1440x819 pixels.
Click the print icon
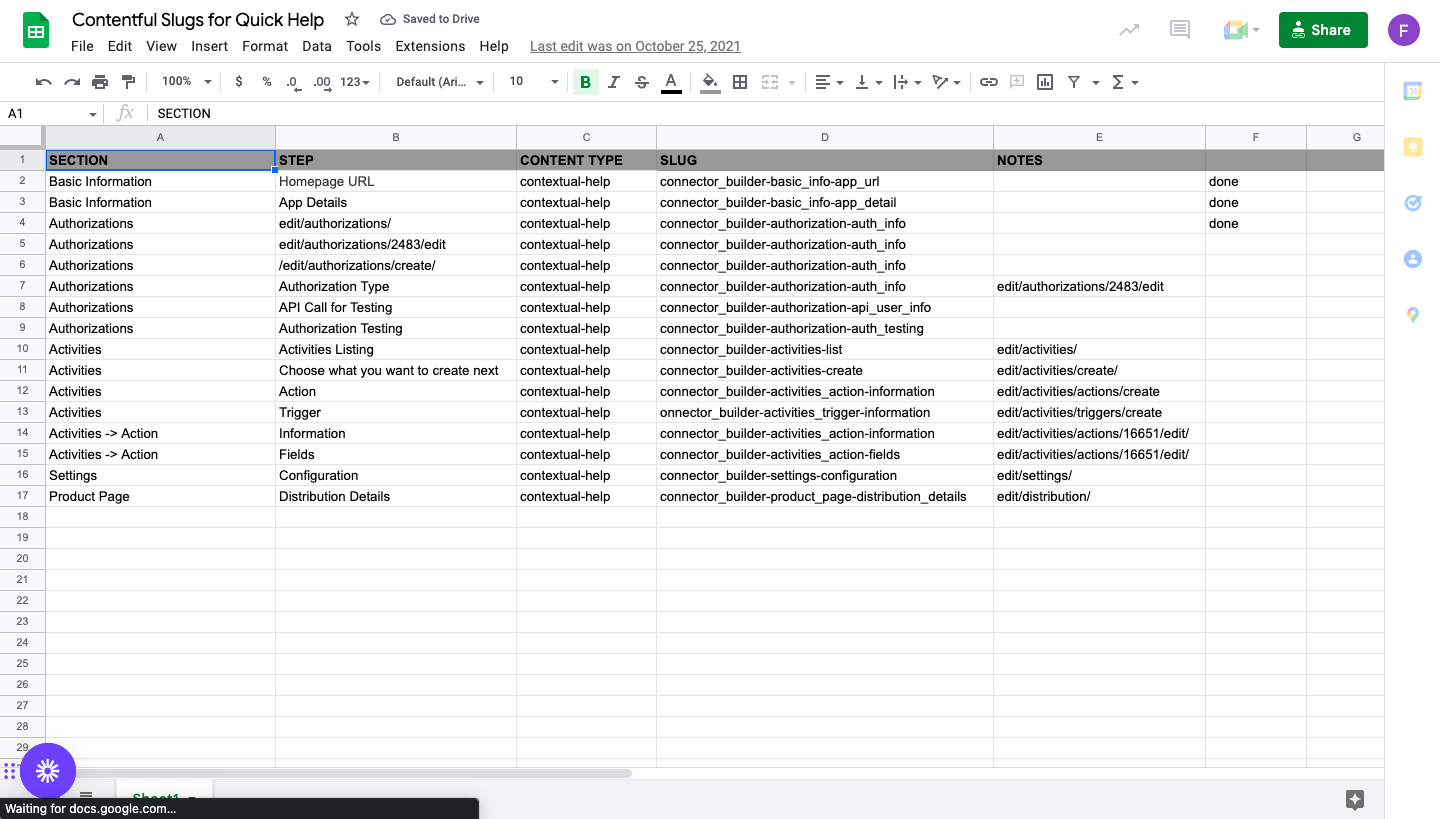(100, 82)
